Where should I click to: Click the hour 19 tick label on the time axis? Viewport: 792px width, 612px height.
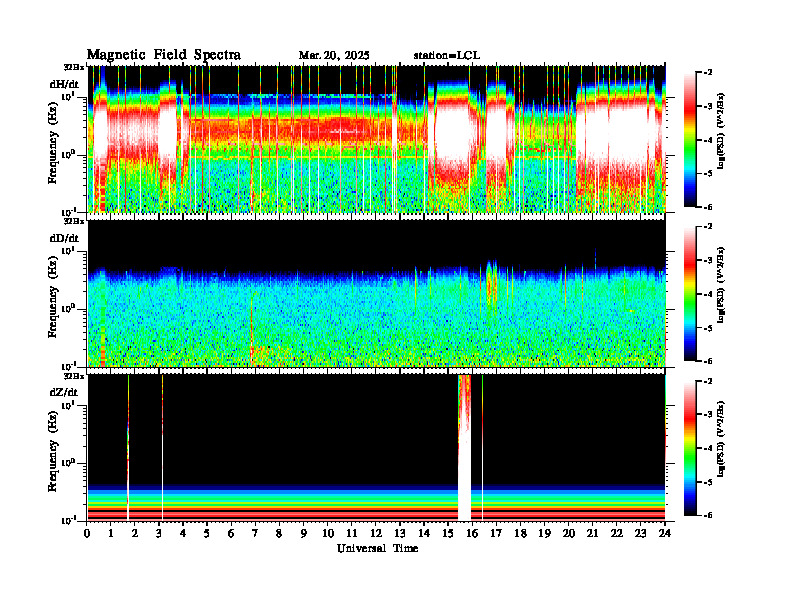(x=544, y=534)
